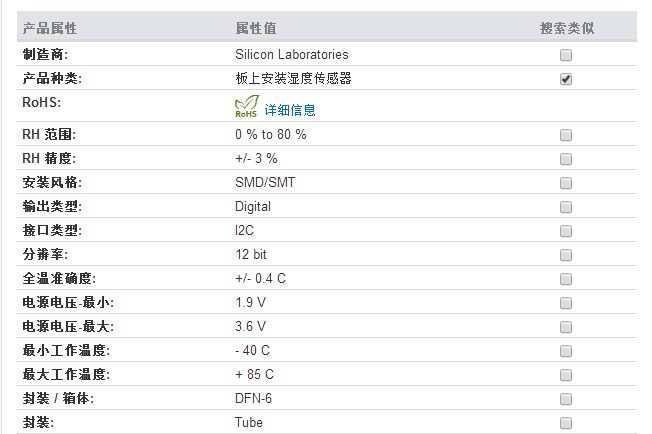The image size is (652, 434).
Task: Enable the RH 精度 +/- 3% checkbox
Action: (566, 159)
